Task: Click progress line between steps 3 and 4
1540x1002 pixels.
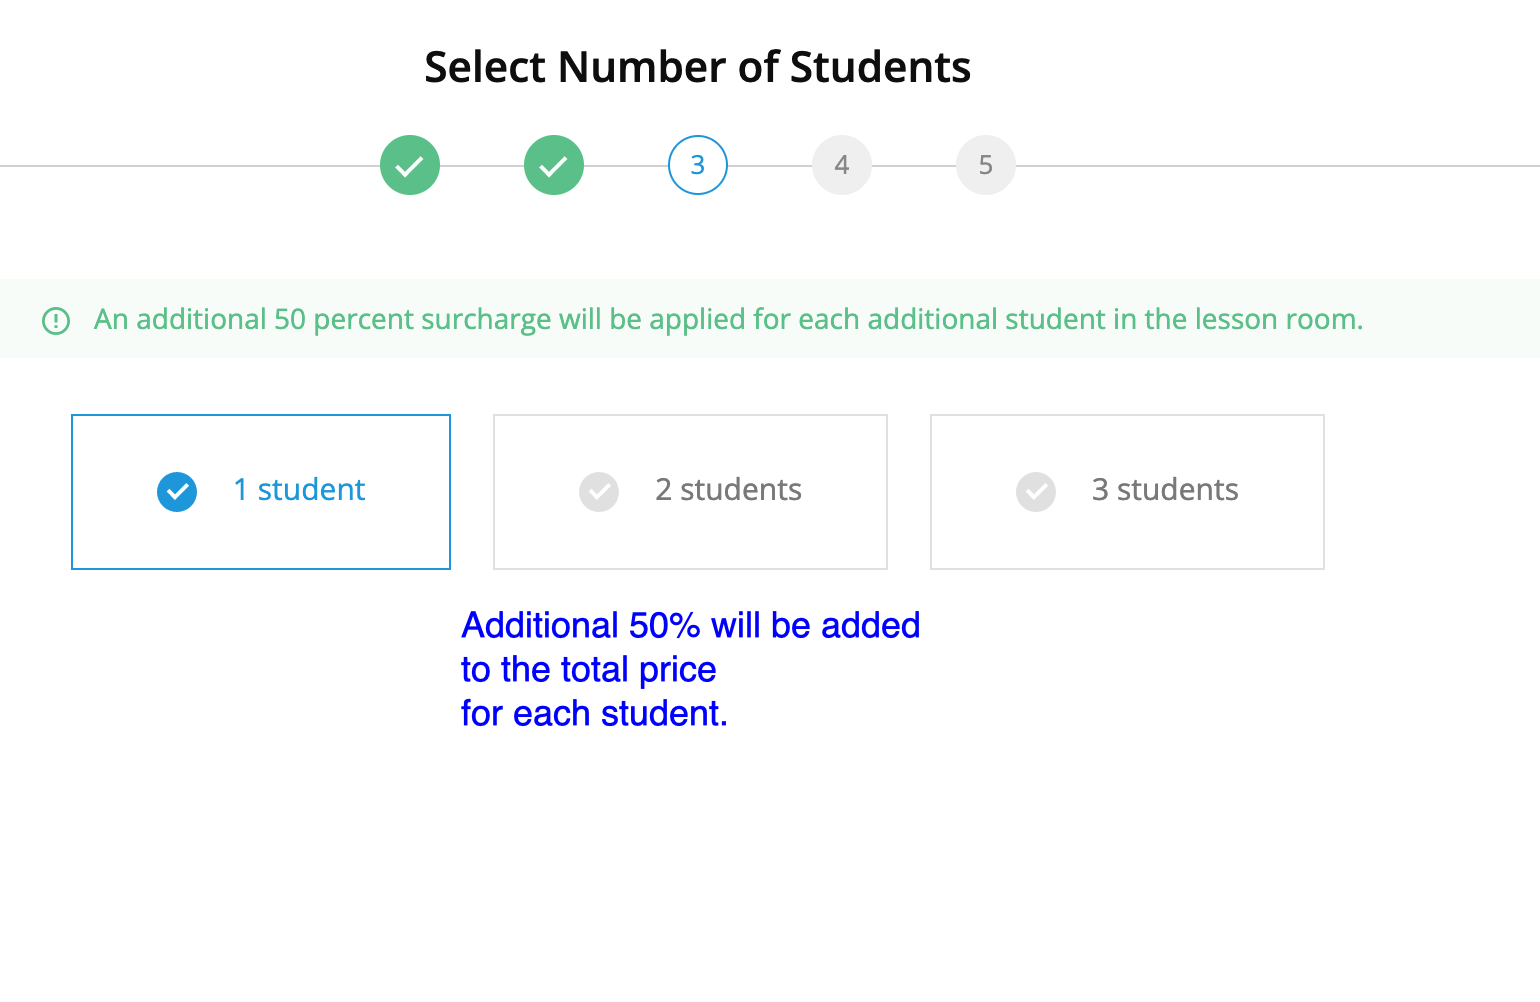Action: coord(770,166)
